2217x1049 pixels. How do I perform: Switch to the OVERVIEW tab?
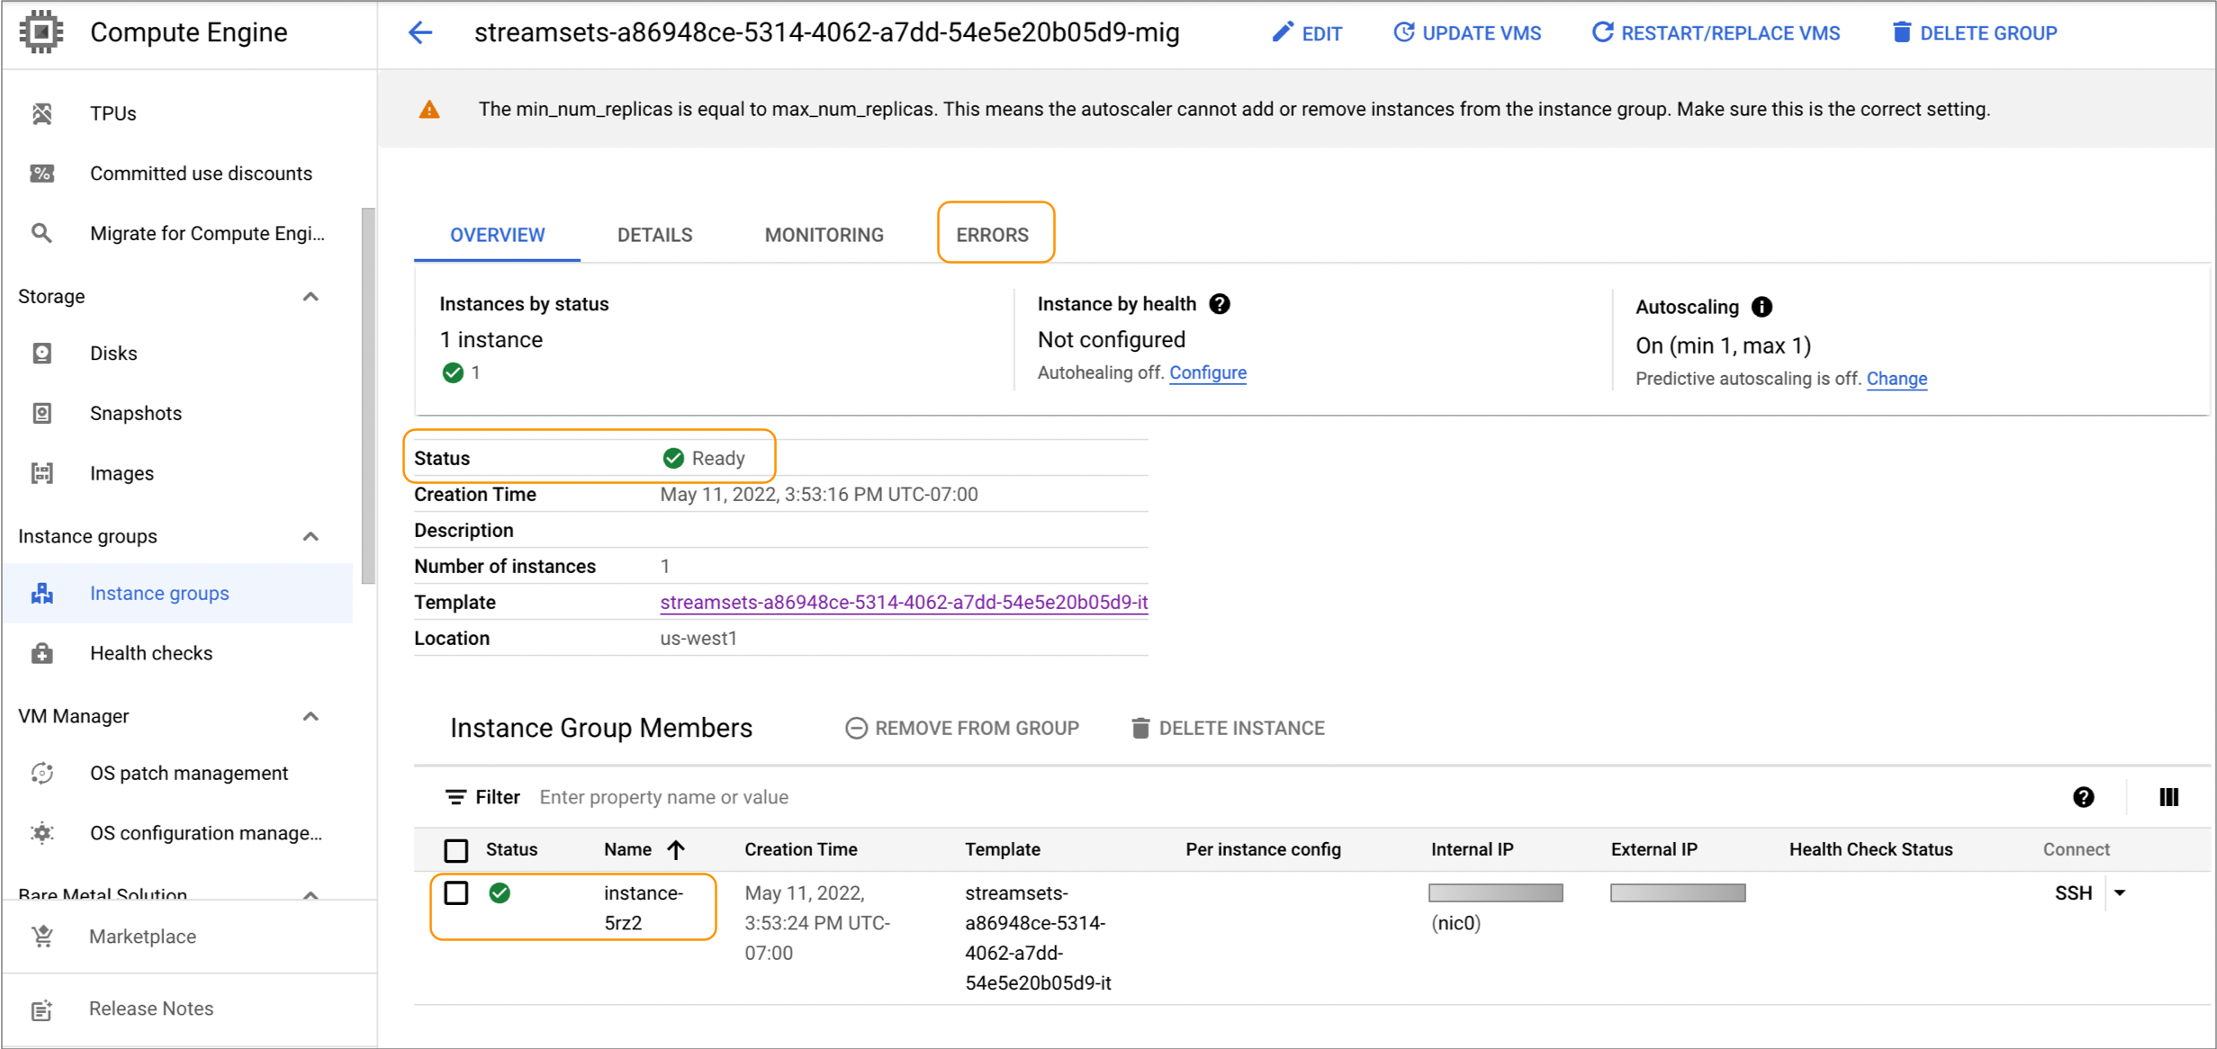pyautogui.click(x=497, y=235)
